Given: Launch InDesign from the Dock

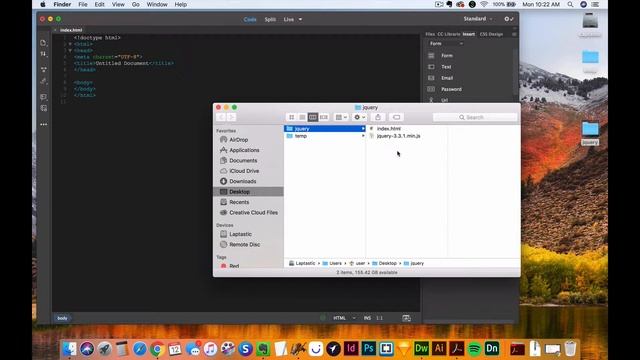Looking at the screenshot, I should tap(351, 349).
